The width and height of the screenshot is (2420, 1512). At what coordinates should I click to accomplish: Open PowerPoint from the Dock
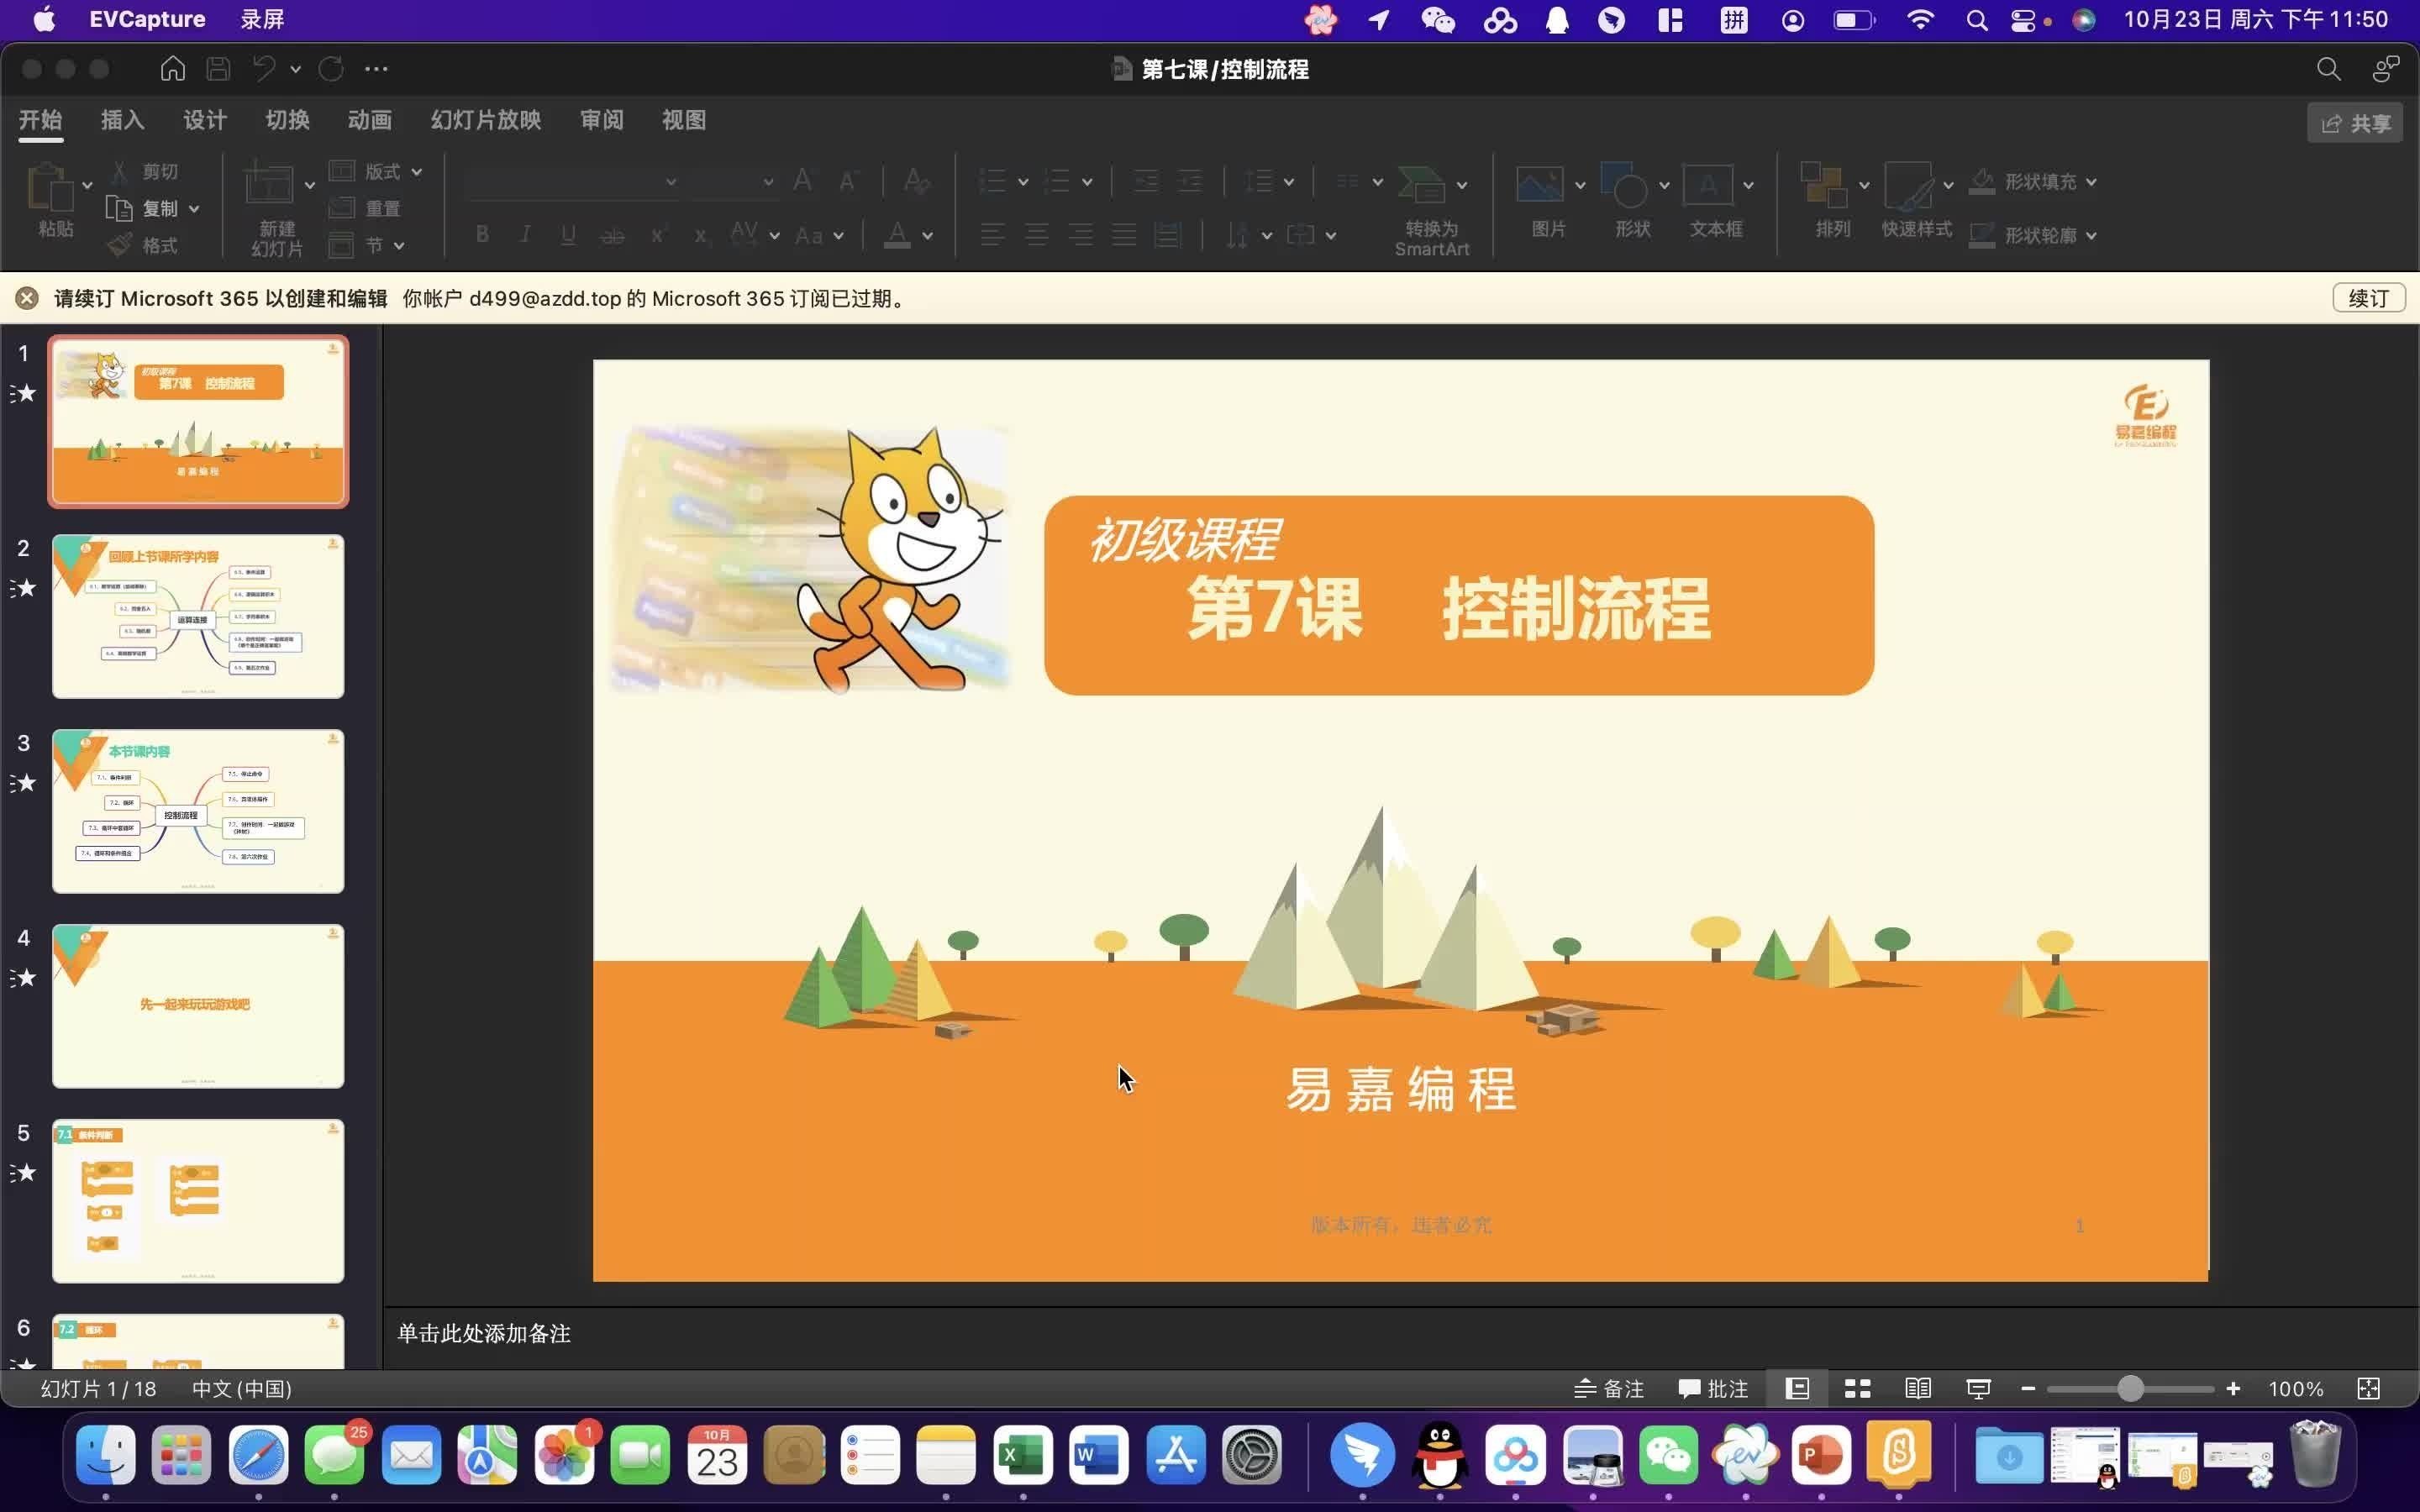click(x=1820, y=1455)
